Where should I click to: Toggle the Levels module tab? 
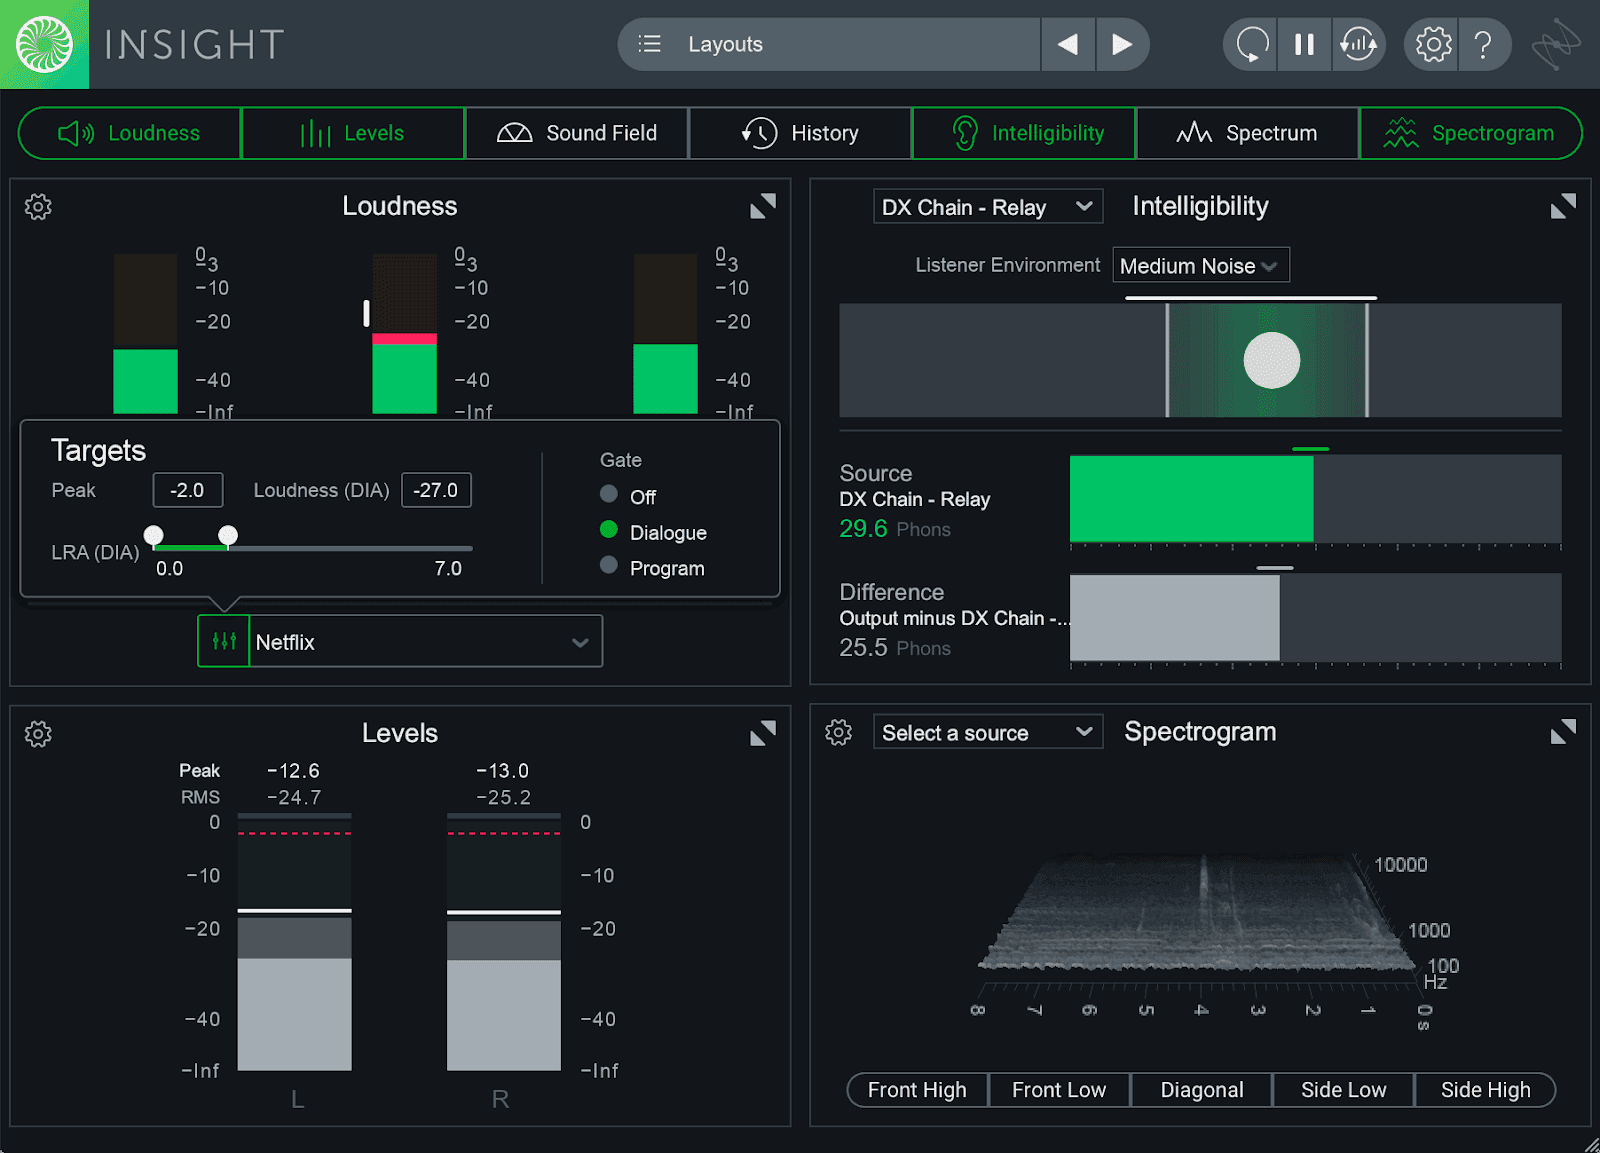[353, 133]
